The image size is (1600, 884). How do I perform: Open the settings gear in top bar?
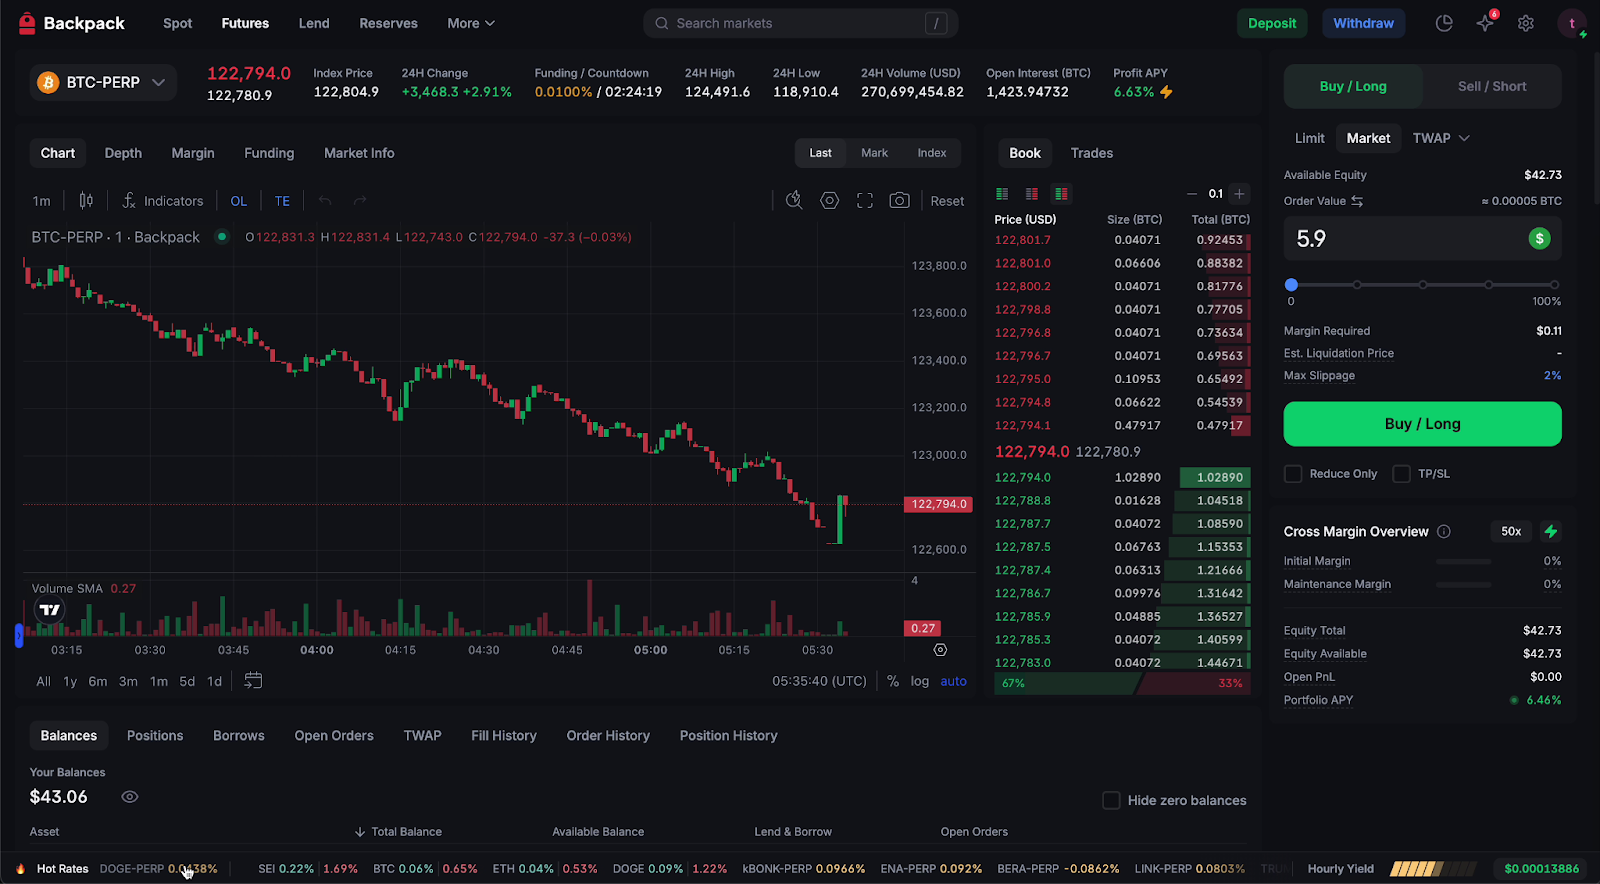(1526, 23)
